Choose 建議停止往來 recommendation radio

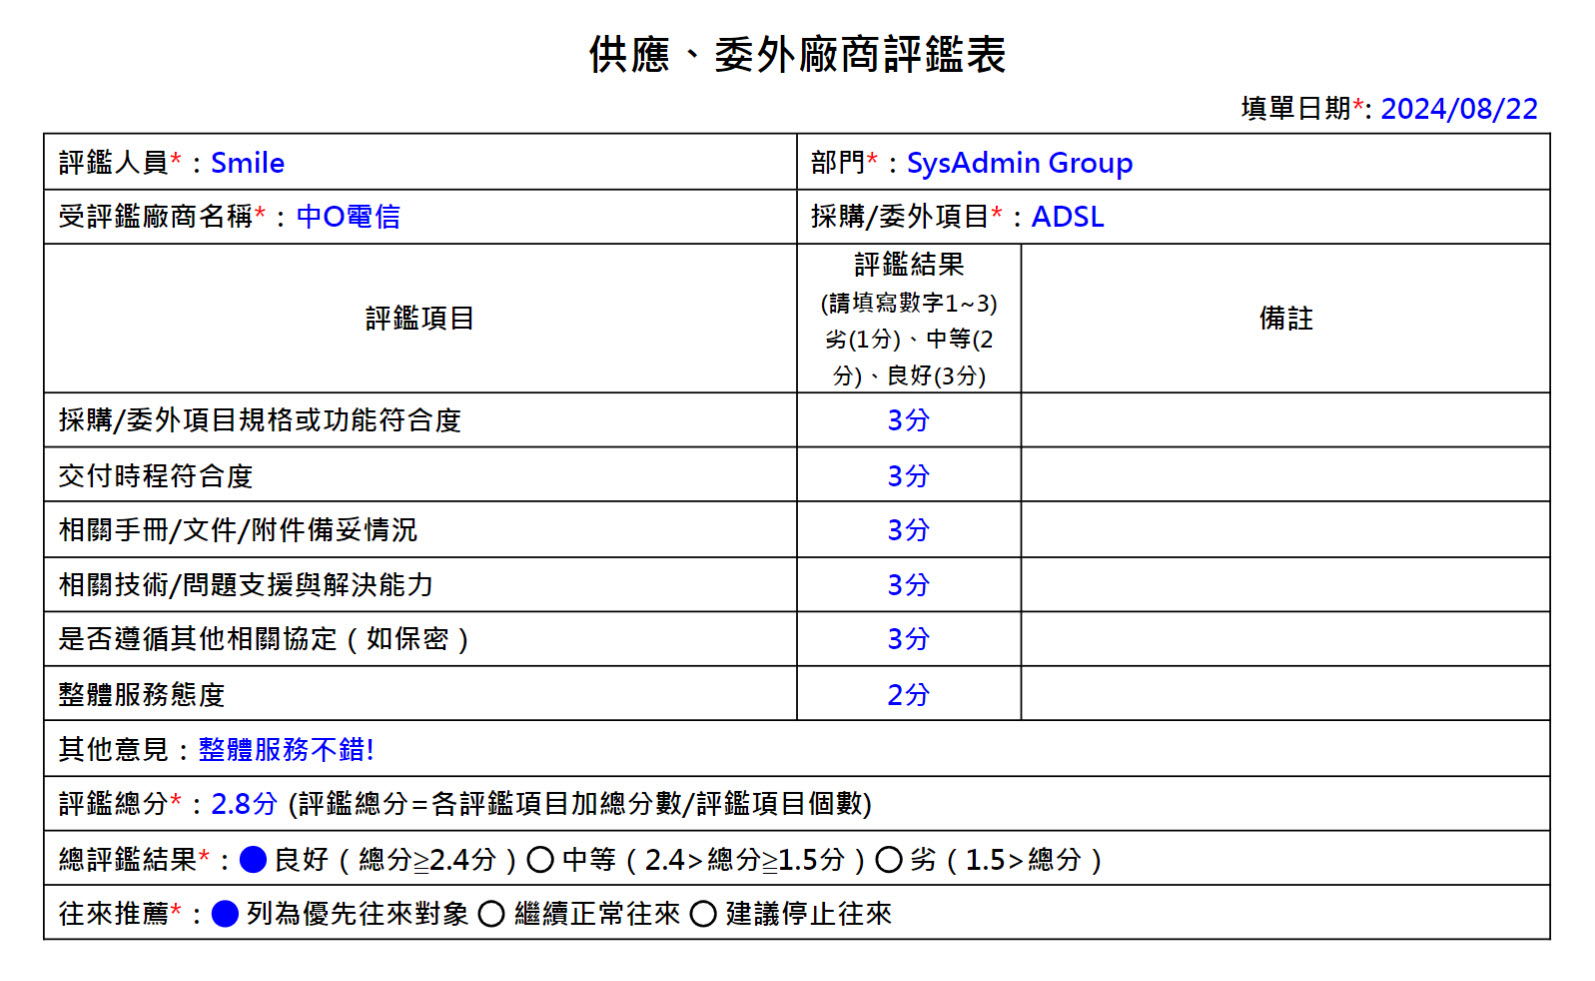point(703,913)
